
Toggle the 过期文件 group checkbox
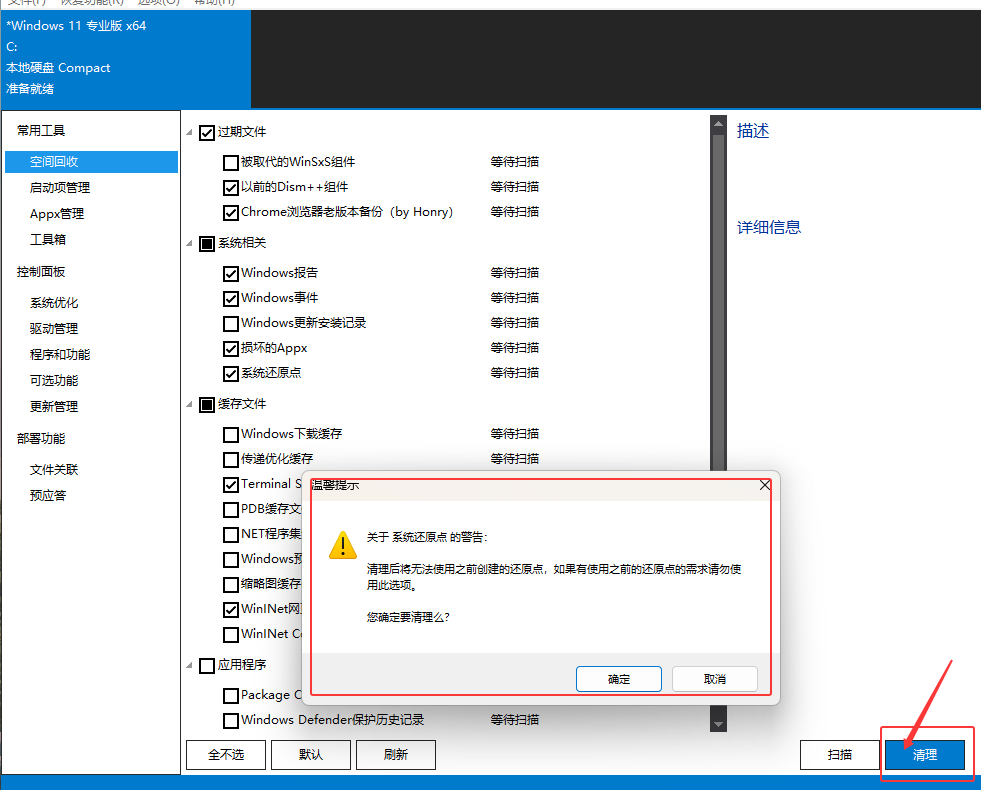(x=206, y=133)
